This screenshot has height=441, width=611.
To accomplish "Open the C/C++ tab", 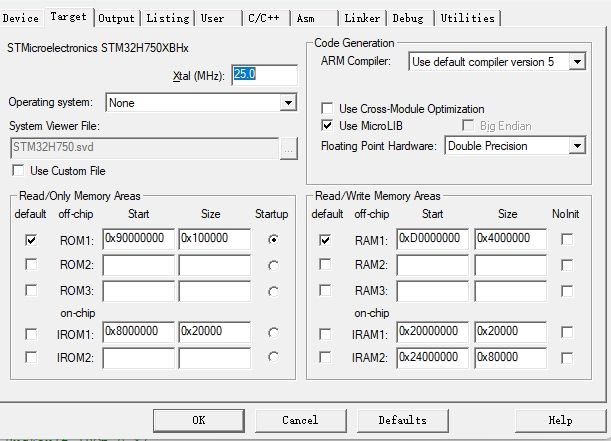I will (264, 18).
